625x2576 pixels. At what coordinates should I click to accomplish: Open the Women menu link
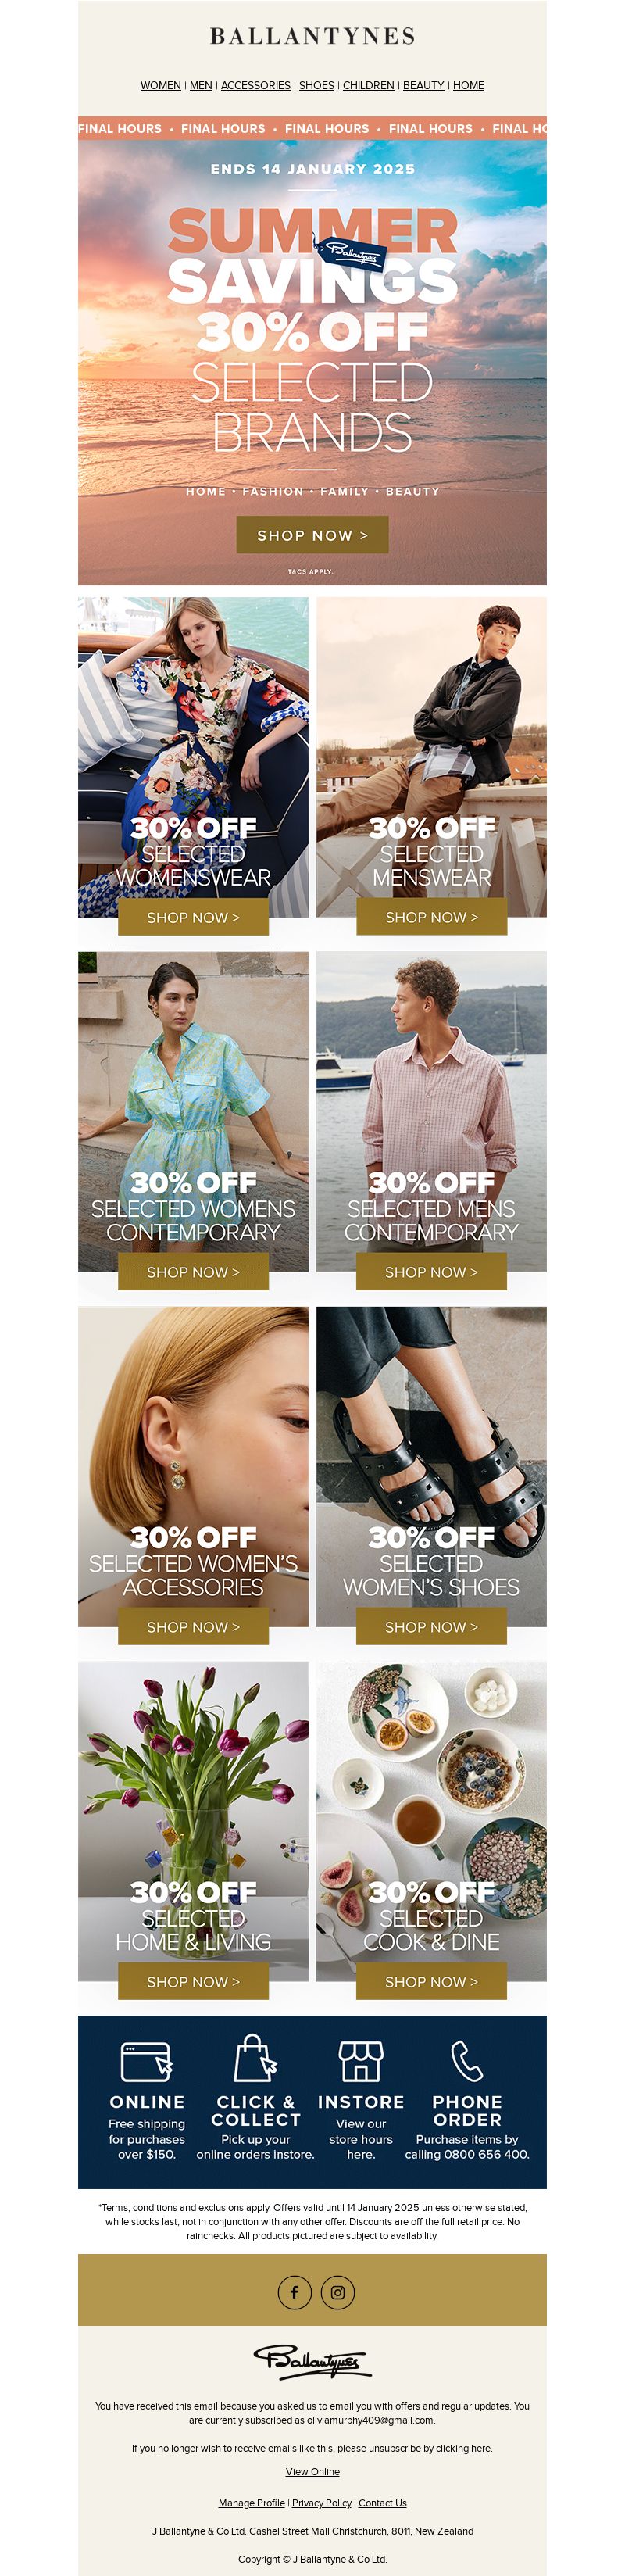tap(161, 85)
